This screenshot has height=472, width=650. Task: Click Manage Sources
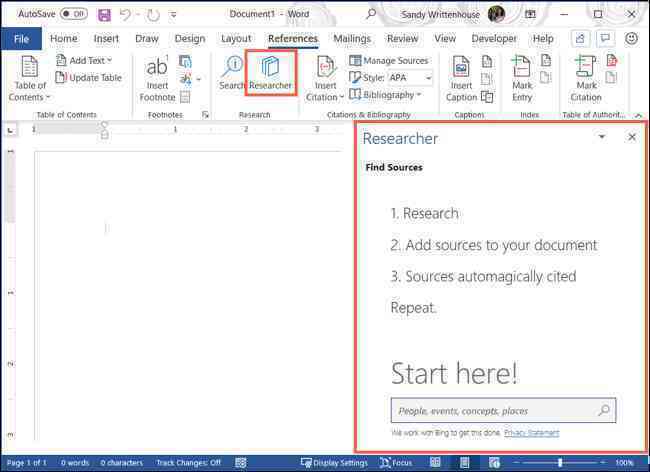(x=389, y=61)
